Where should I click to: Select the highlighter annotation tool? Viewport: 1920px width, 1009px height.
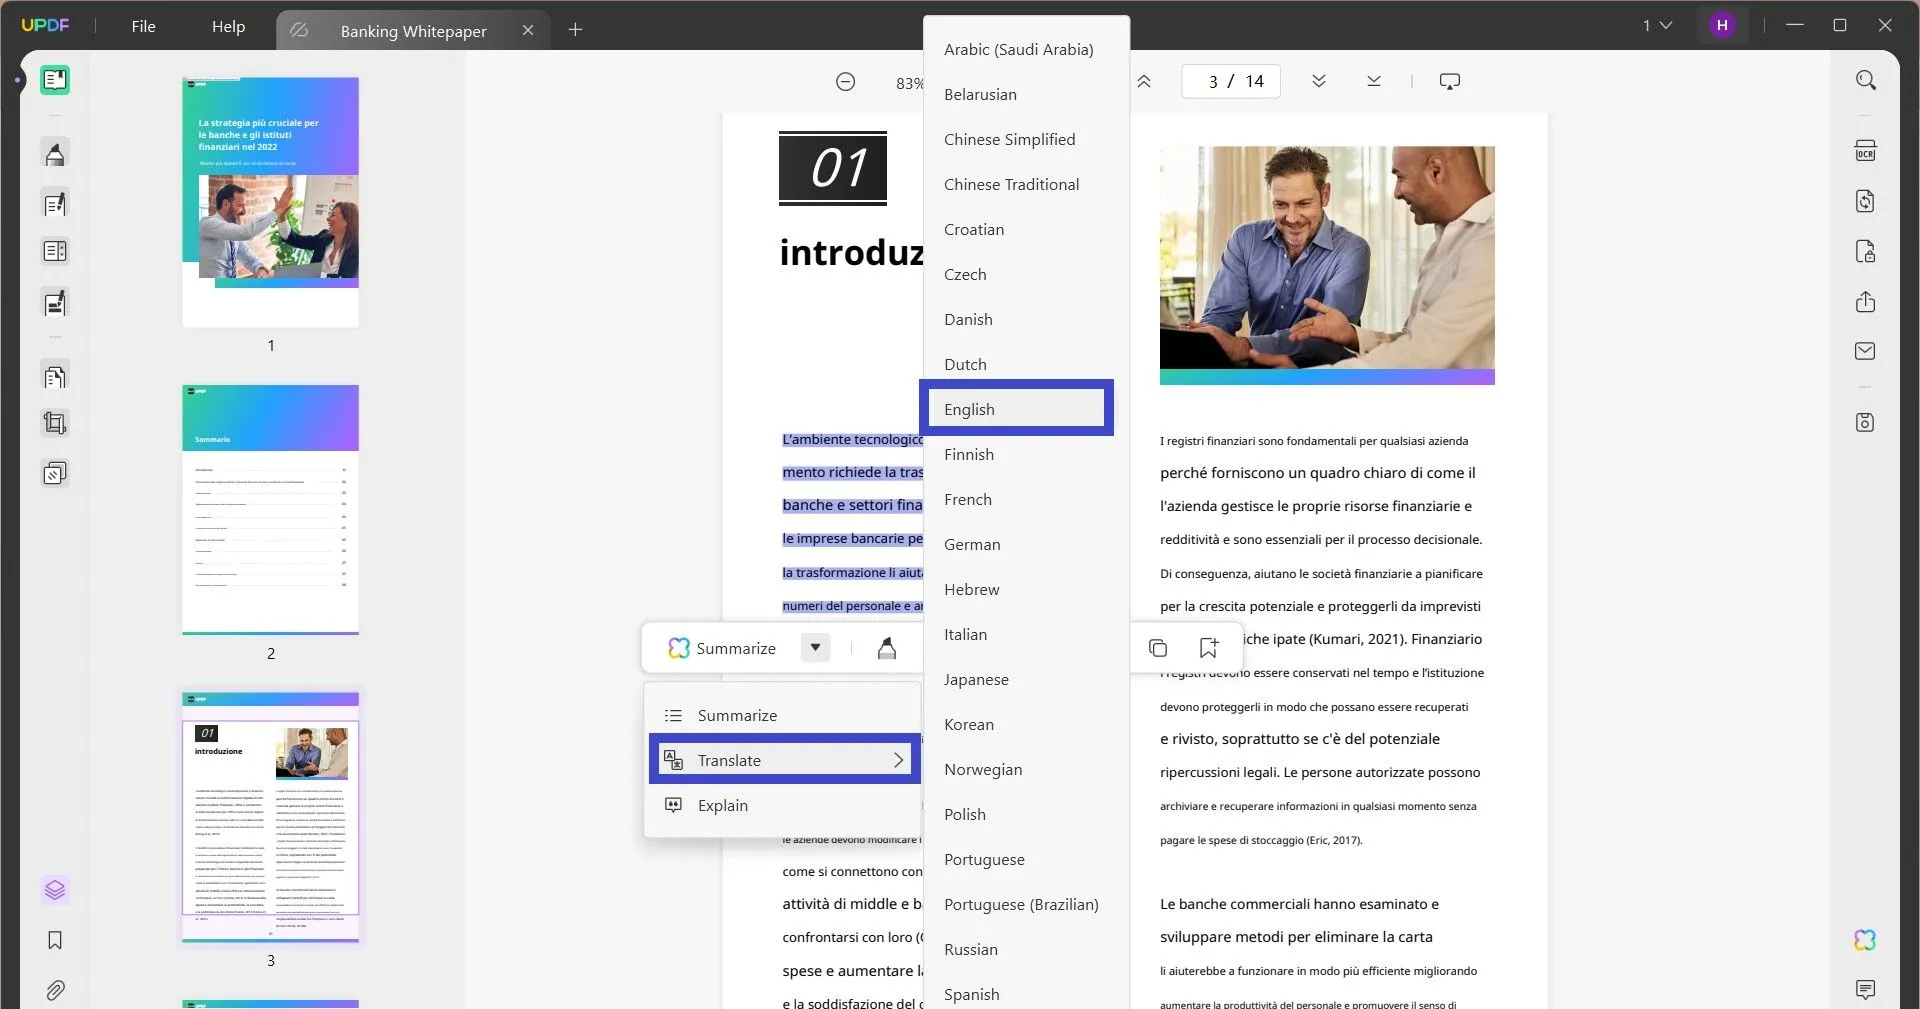[x=54, y=153]
